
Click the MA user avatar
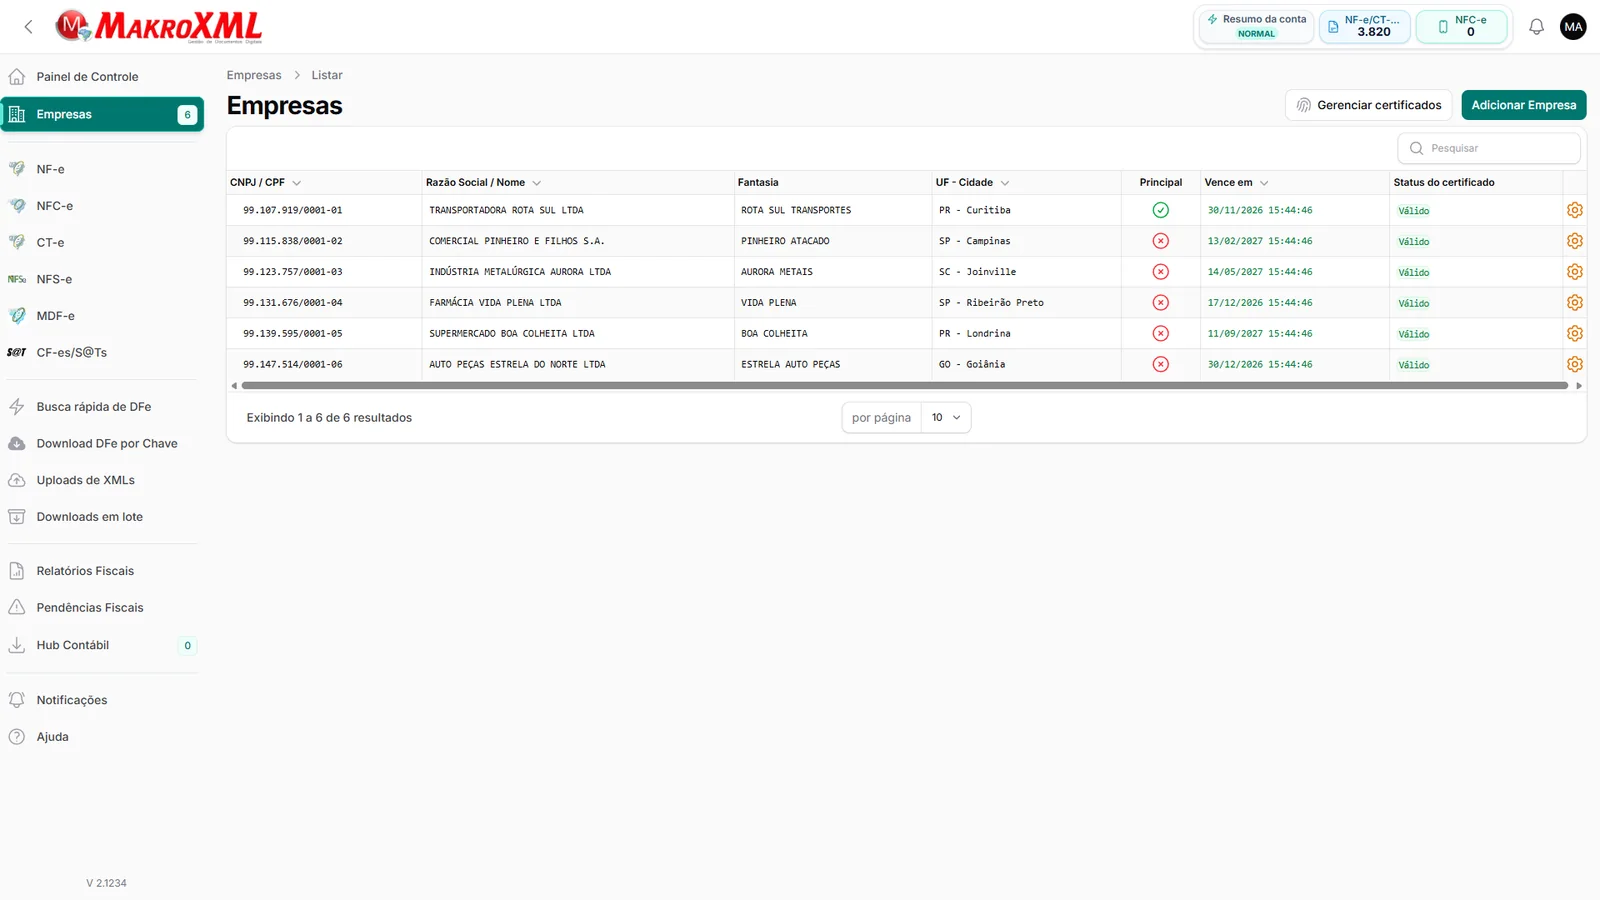pyautogui.click(x=1573, y=27)
